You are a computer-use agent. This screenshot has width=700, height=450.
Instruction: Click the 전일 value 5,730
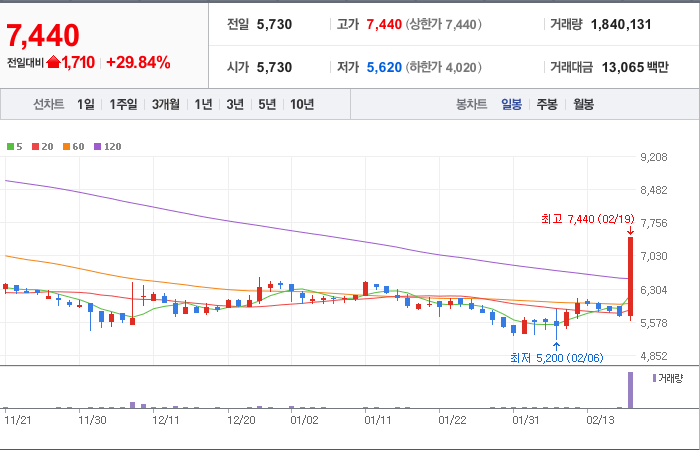[274, 24]
